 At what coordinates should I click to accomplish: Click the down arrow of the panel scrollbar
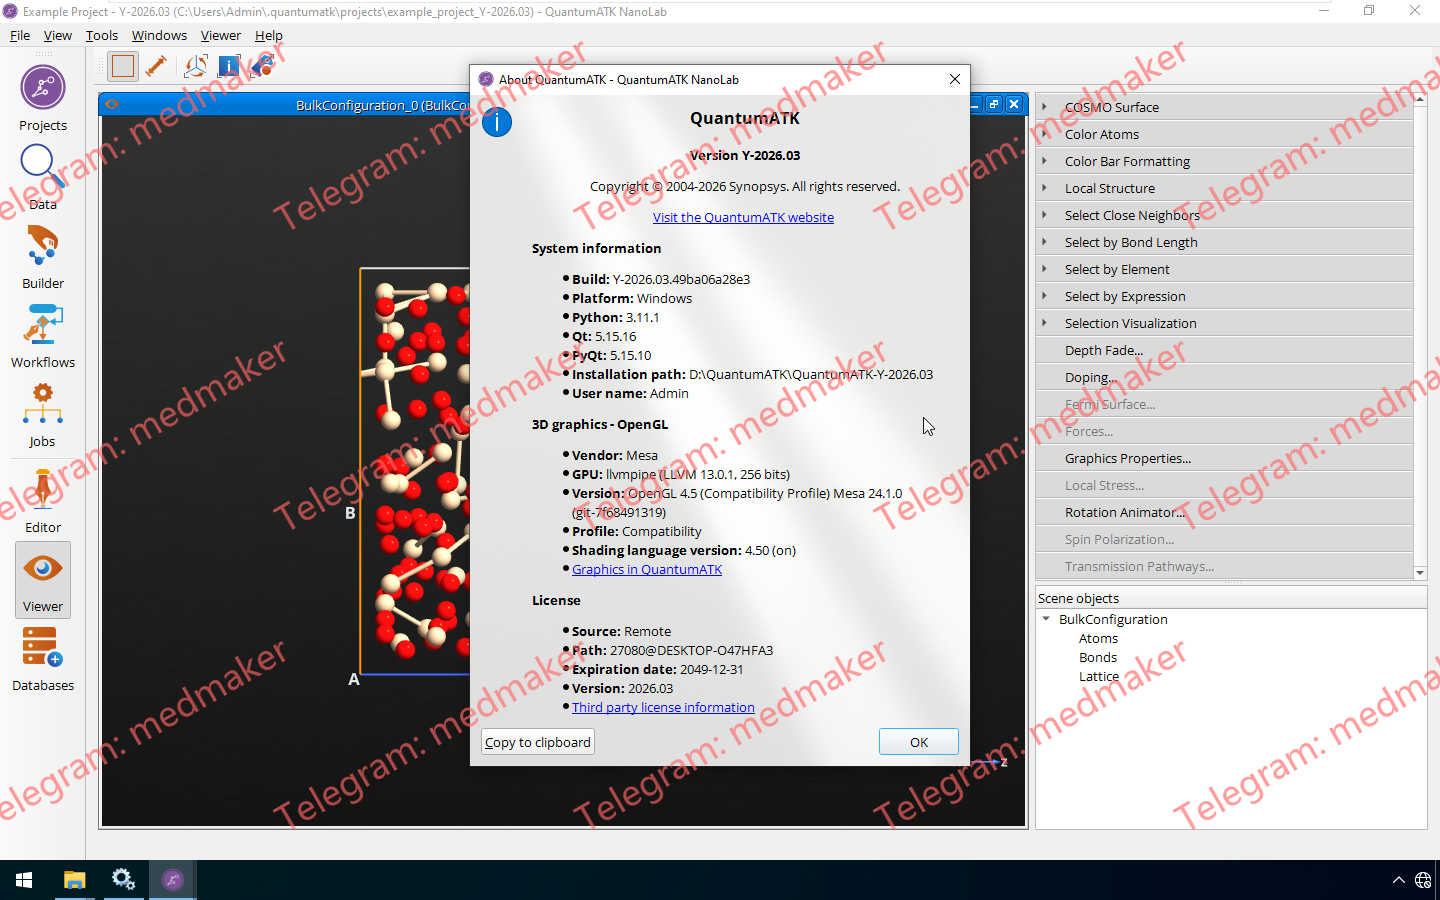click(x=1420, y=573)
